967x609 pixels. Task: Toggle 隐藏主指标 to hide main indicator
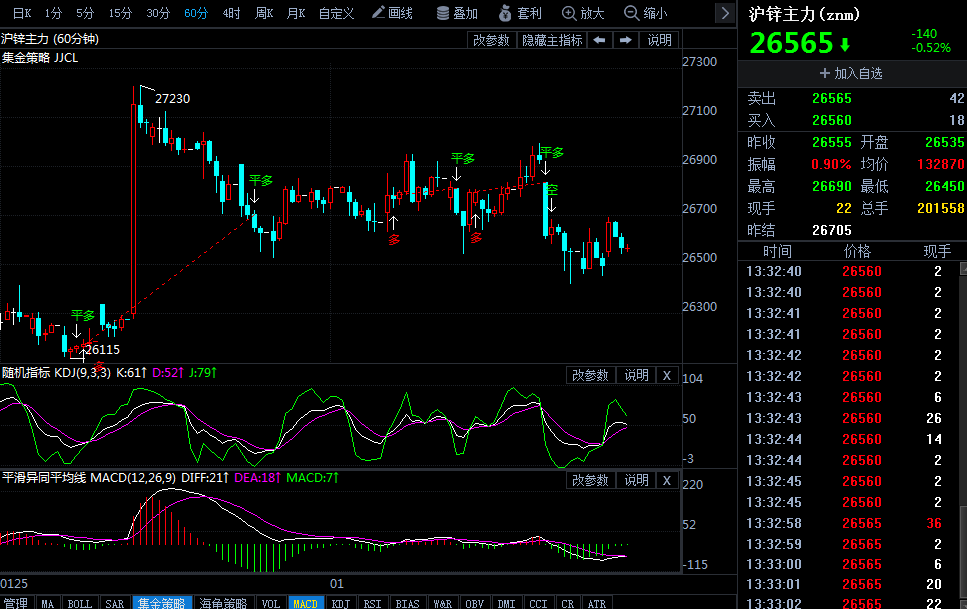552,40
